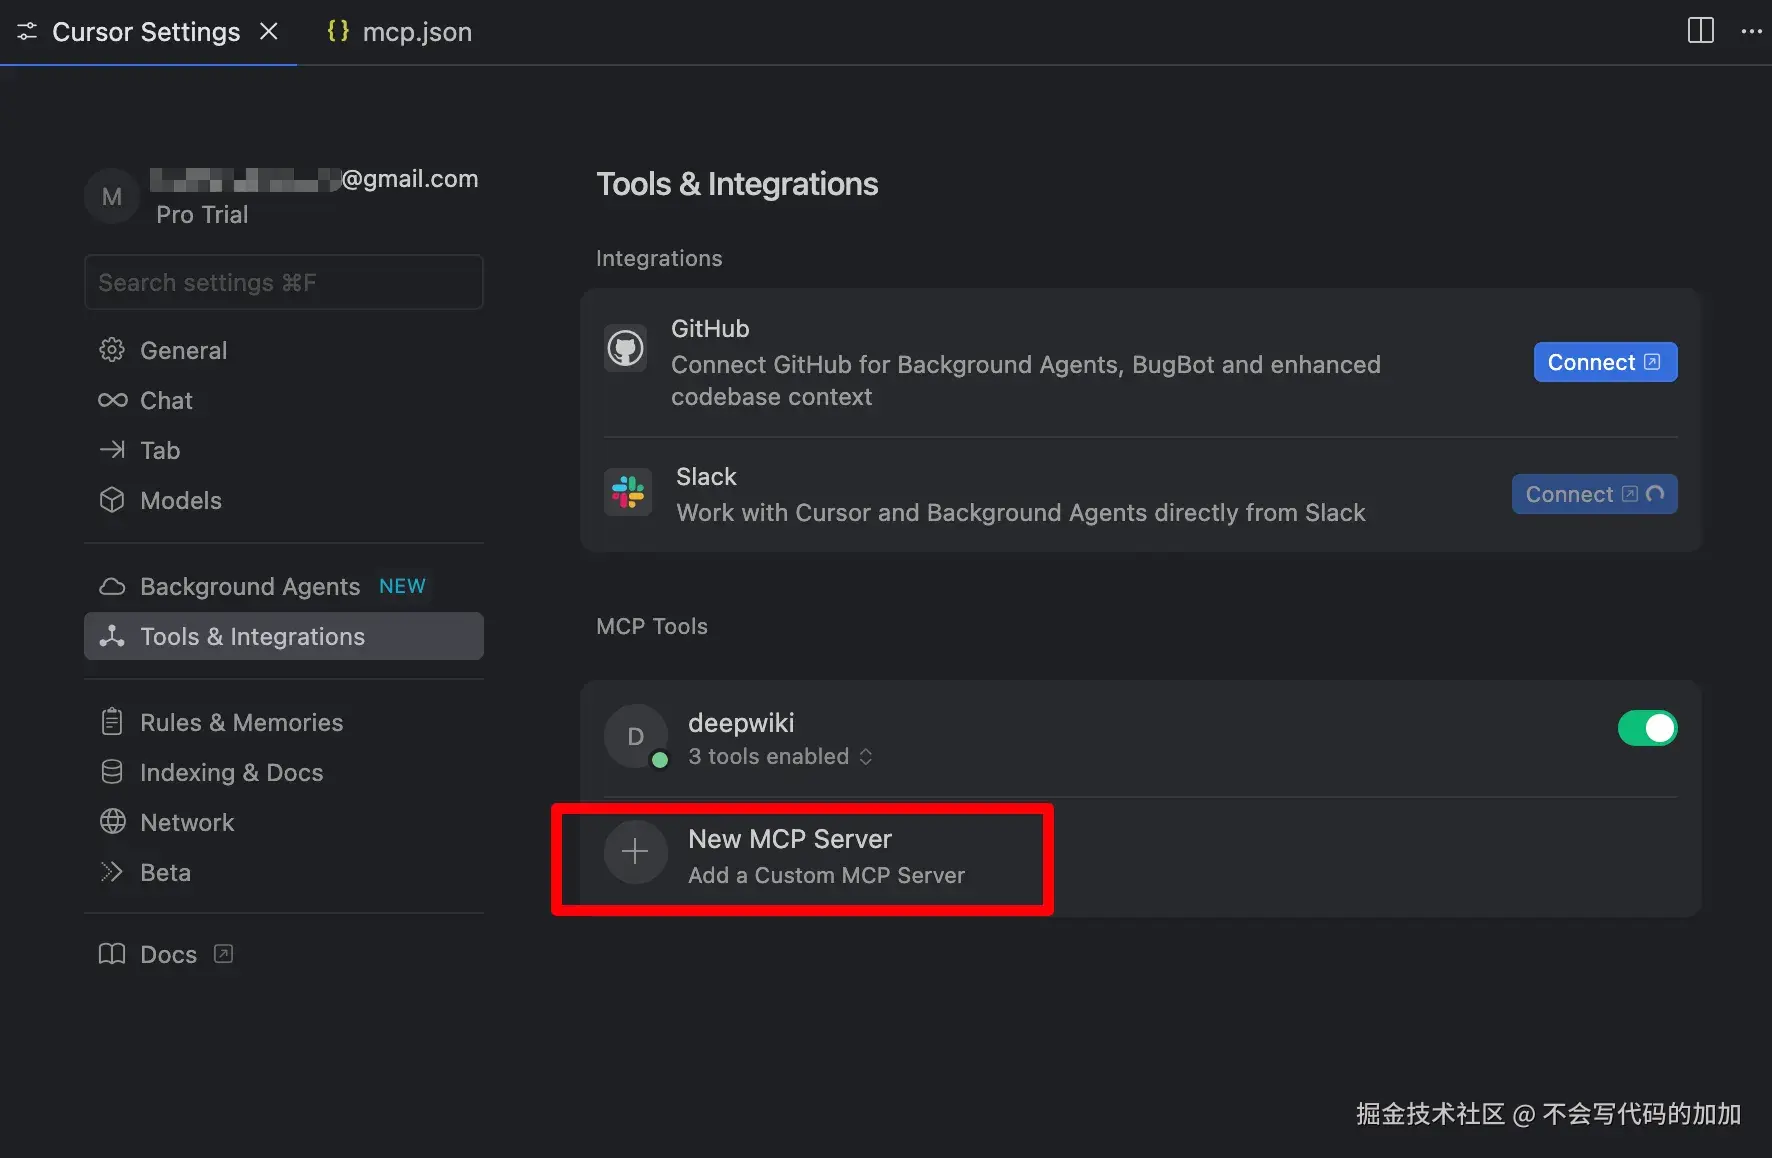Open the Docs external link
Image resolution: width=1772 pixels, height=1158 pixels.
[x=168, y=955]
